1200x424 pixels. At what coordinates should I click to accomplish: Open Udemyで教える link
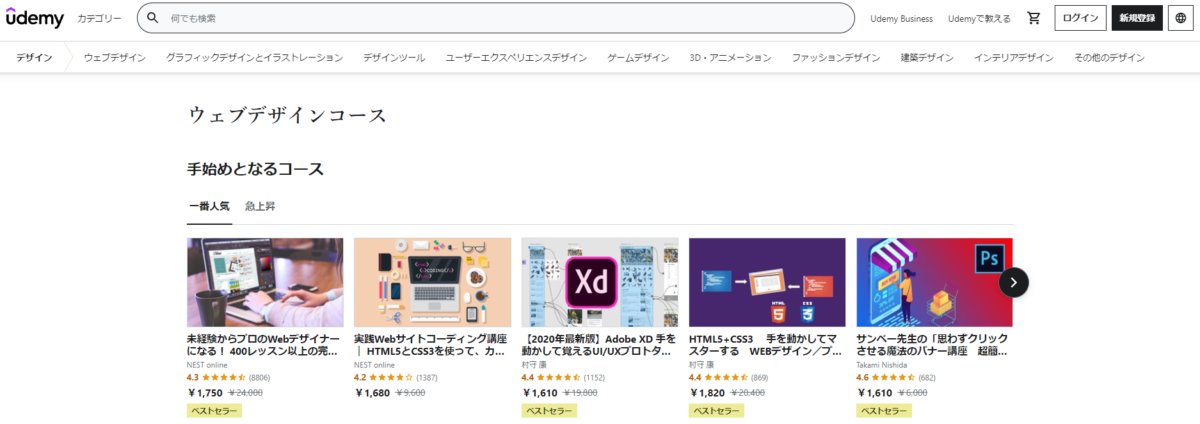coord(979,18)
